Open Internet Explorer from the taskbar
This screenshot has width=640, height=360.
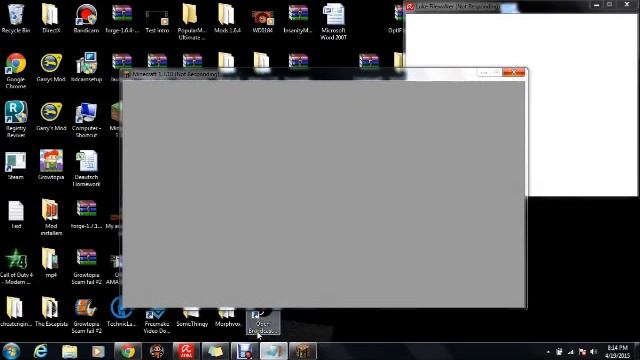pyautogui.click(x=40, y=351)
